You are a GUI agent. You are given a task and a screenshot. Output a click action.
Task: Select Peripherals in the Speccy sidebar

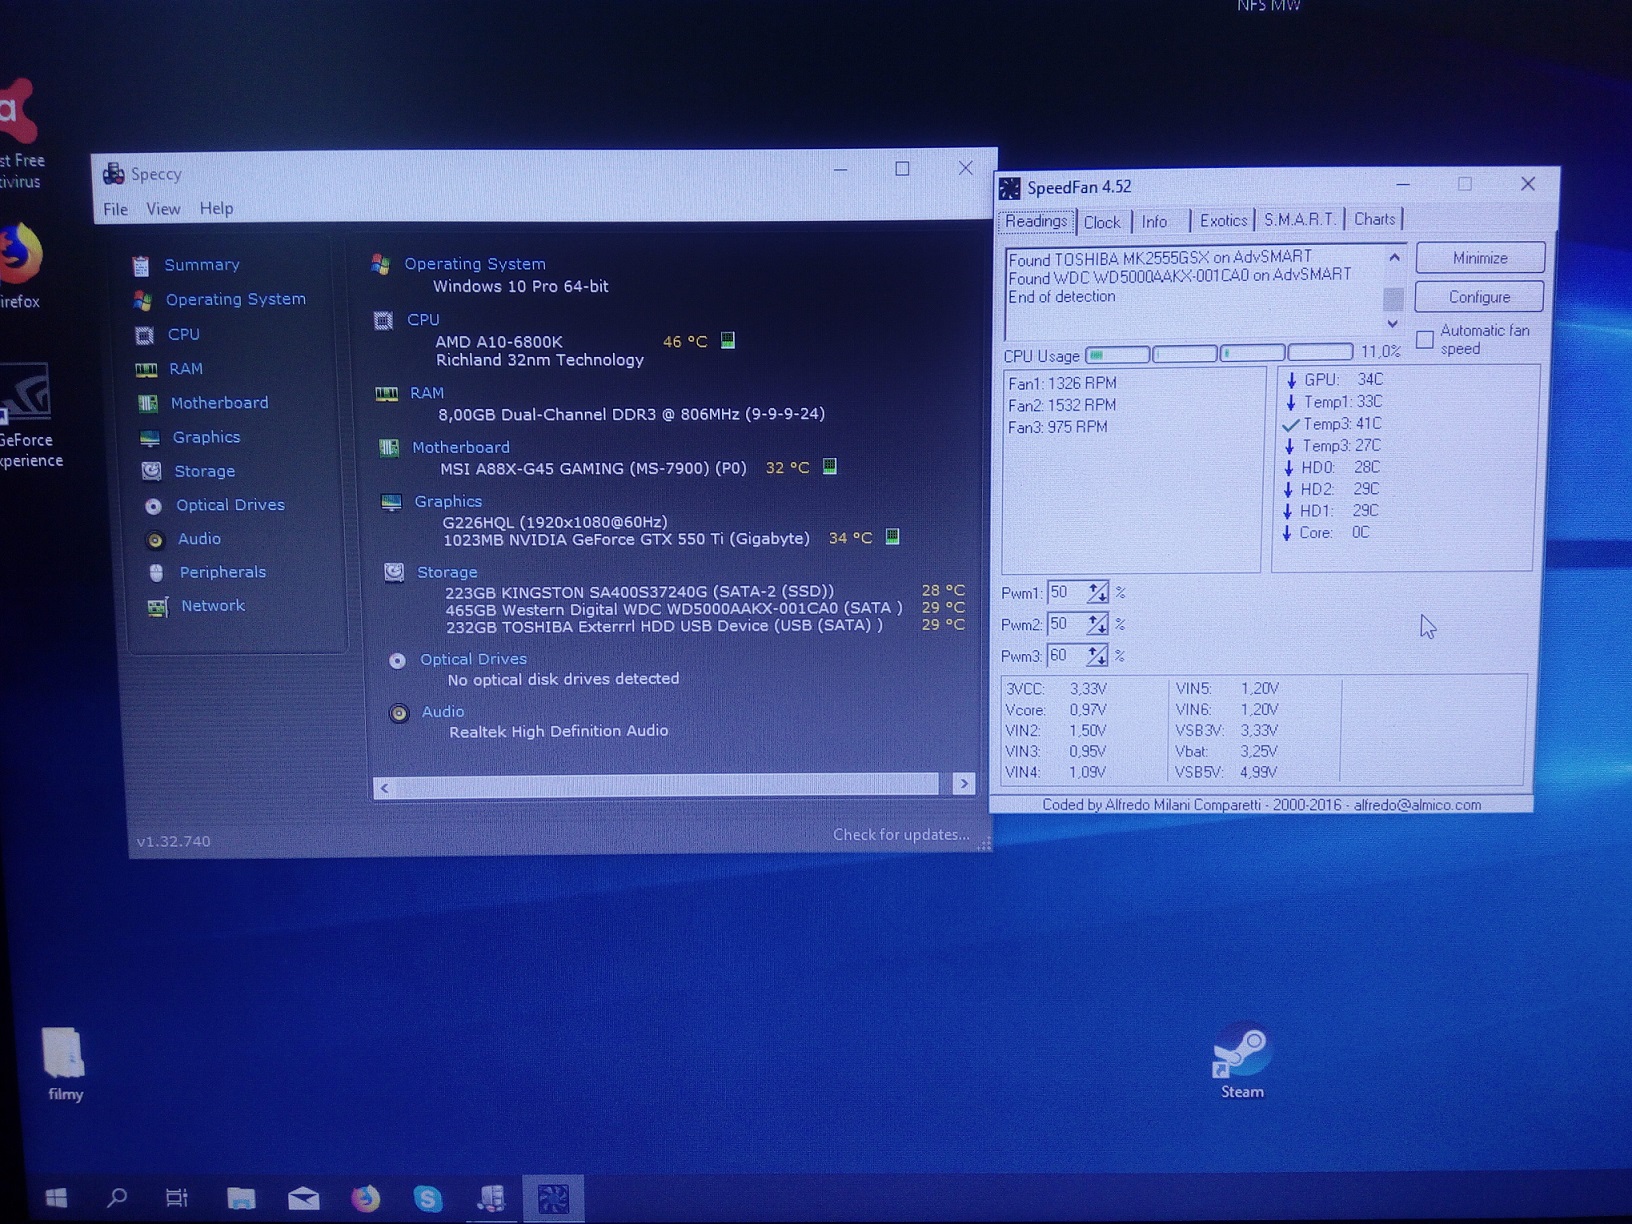click(222, 572)
